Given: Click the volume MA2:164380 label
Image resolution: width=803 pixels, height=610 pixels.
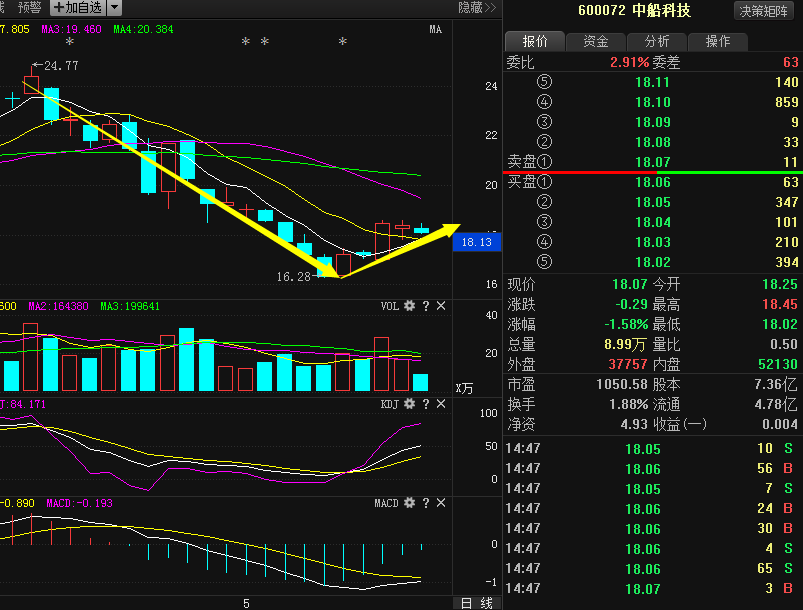Looking at the screenshot, I should coord(58,306).
